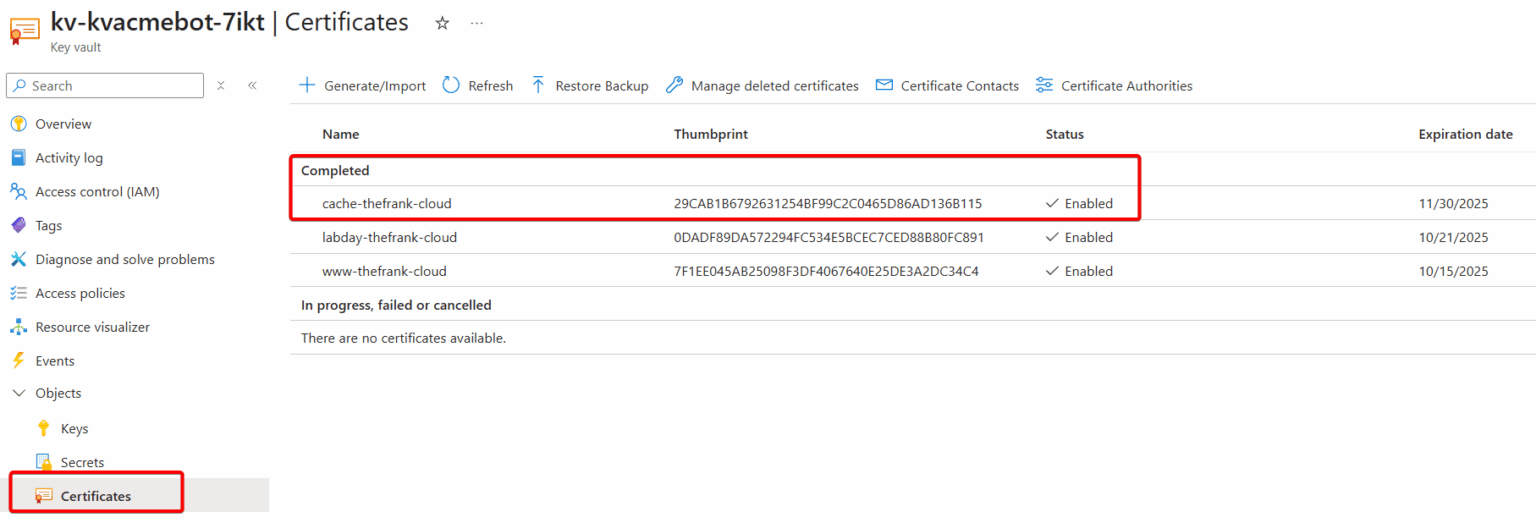Select thumbprint starting with 29CAB1B6
Screen dimensions: 1536x523
pyautogui.click(x=828, y=203)
